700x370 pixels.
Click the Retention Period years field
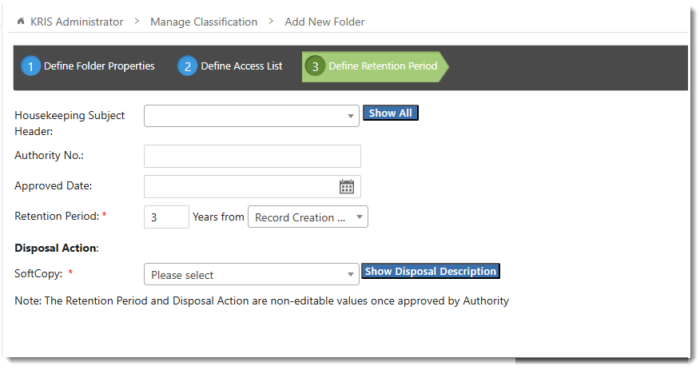167,217
